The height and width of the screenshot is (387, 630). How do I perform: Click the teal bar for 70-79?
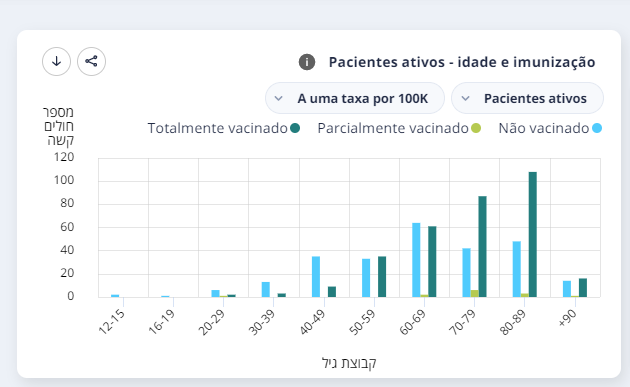(483, 247)
